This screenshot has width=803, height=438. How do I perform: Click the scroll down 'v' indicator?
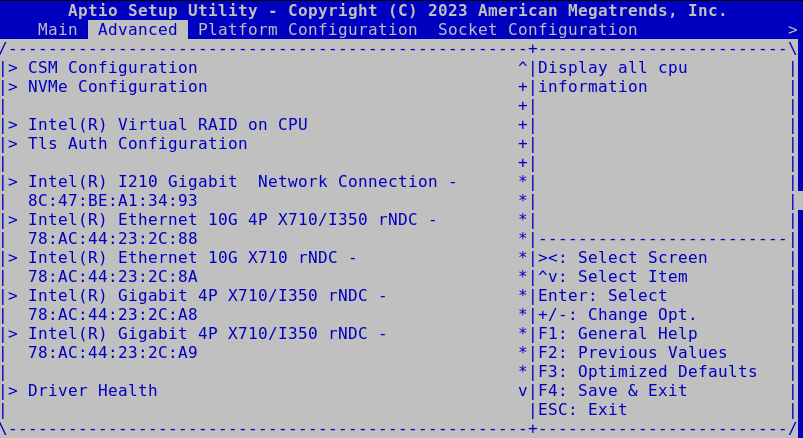pyautogui.click(x=522, y=391)
